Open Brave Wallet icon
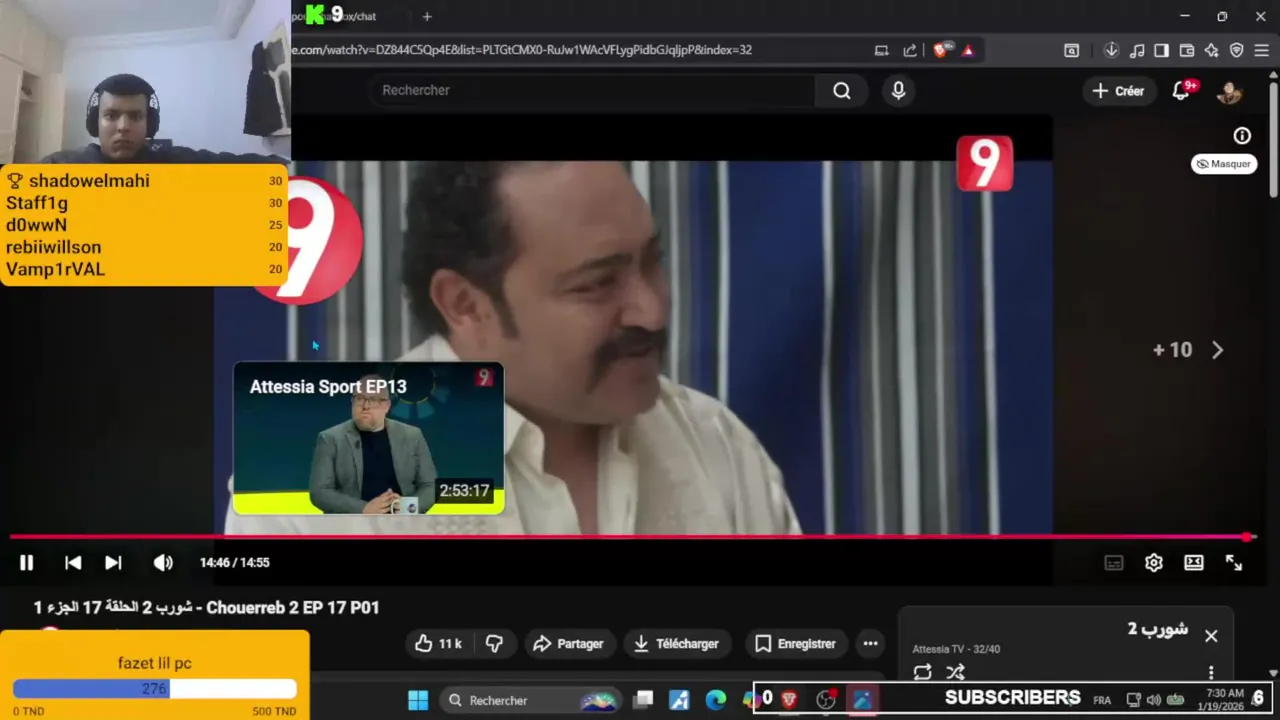This screenshot has width=1280, height=720. point(1187,50)
